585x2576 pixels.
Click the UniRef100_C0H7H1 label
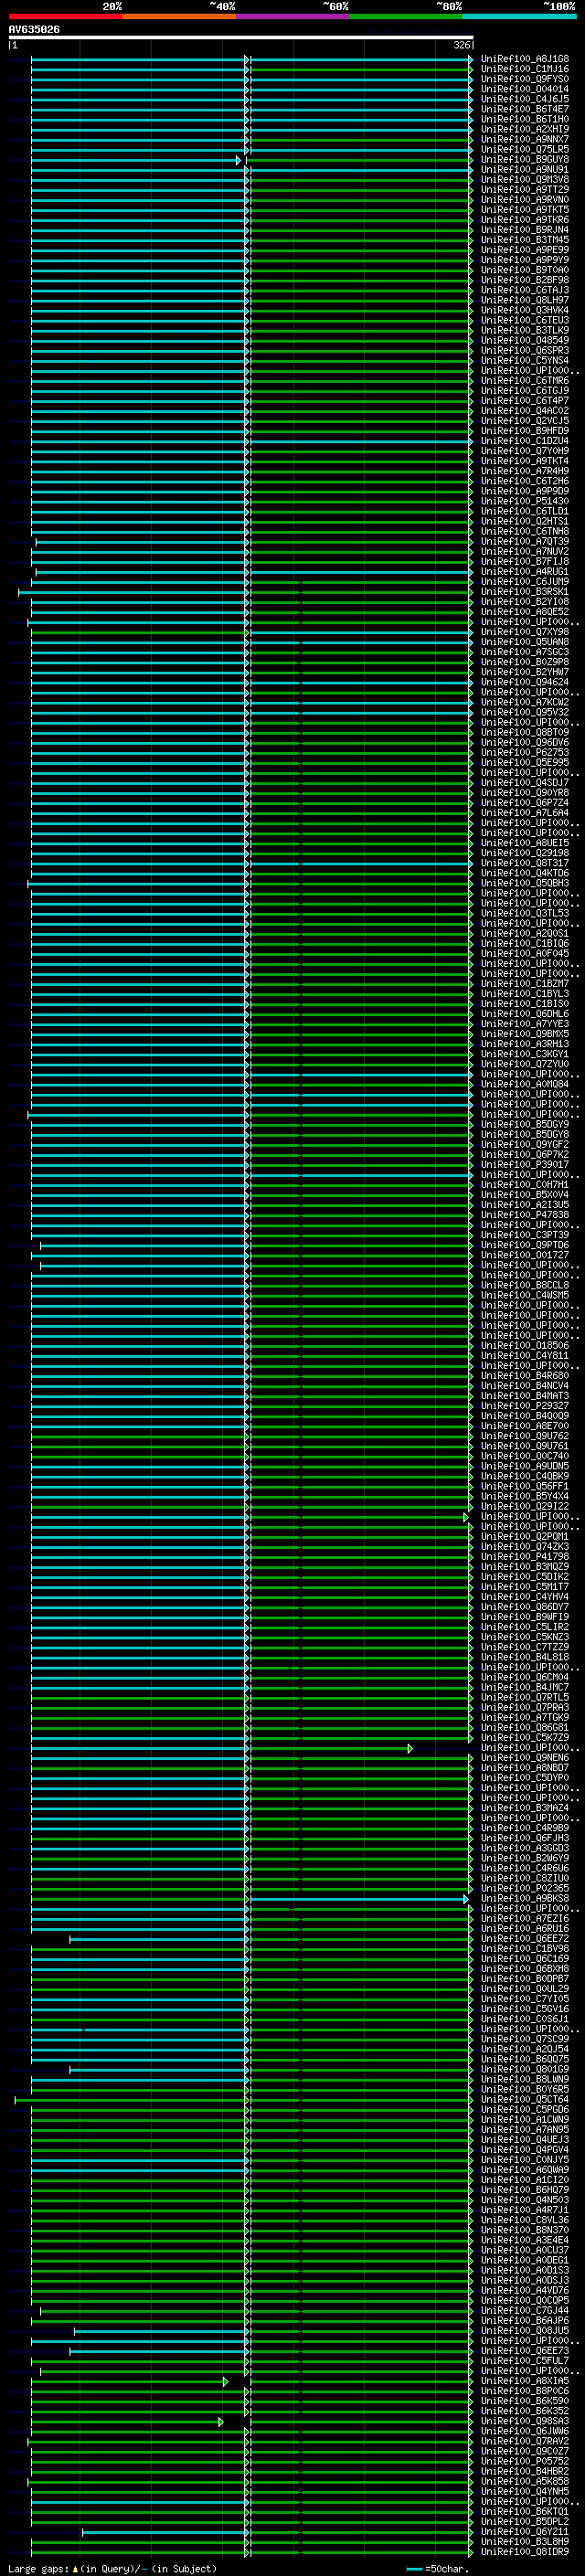525,1185
